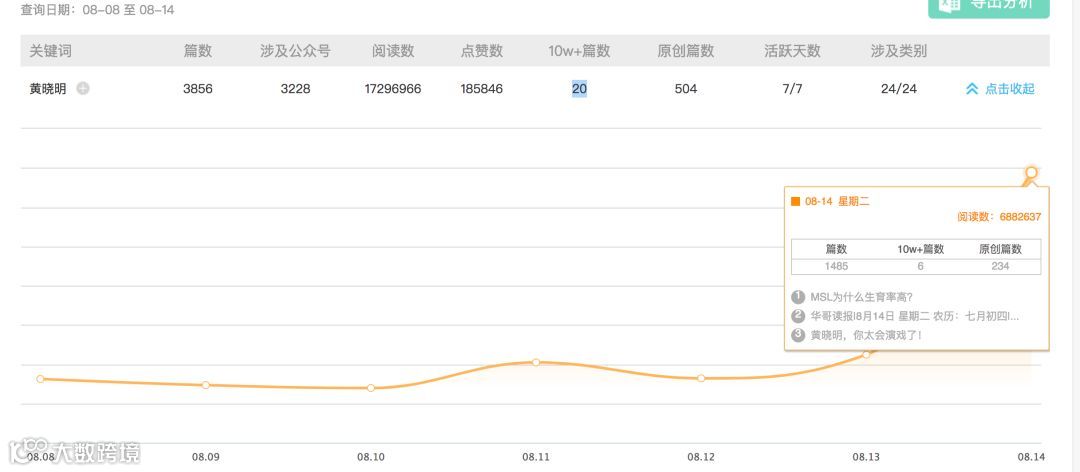
Task: Click the 08.11 x-axis label
Action: click(536, 457)
